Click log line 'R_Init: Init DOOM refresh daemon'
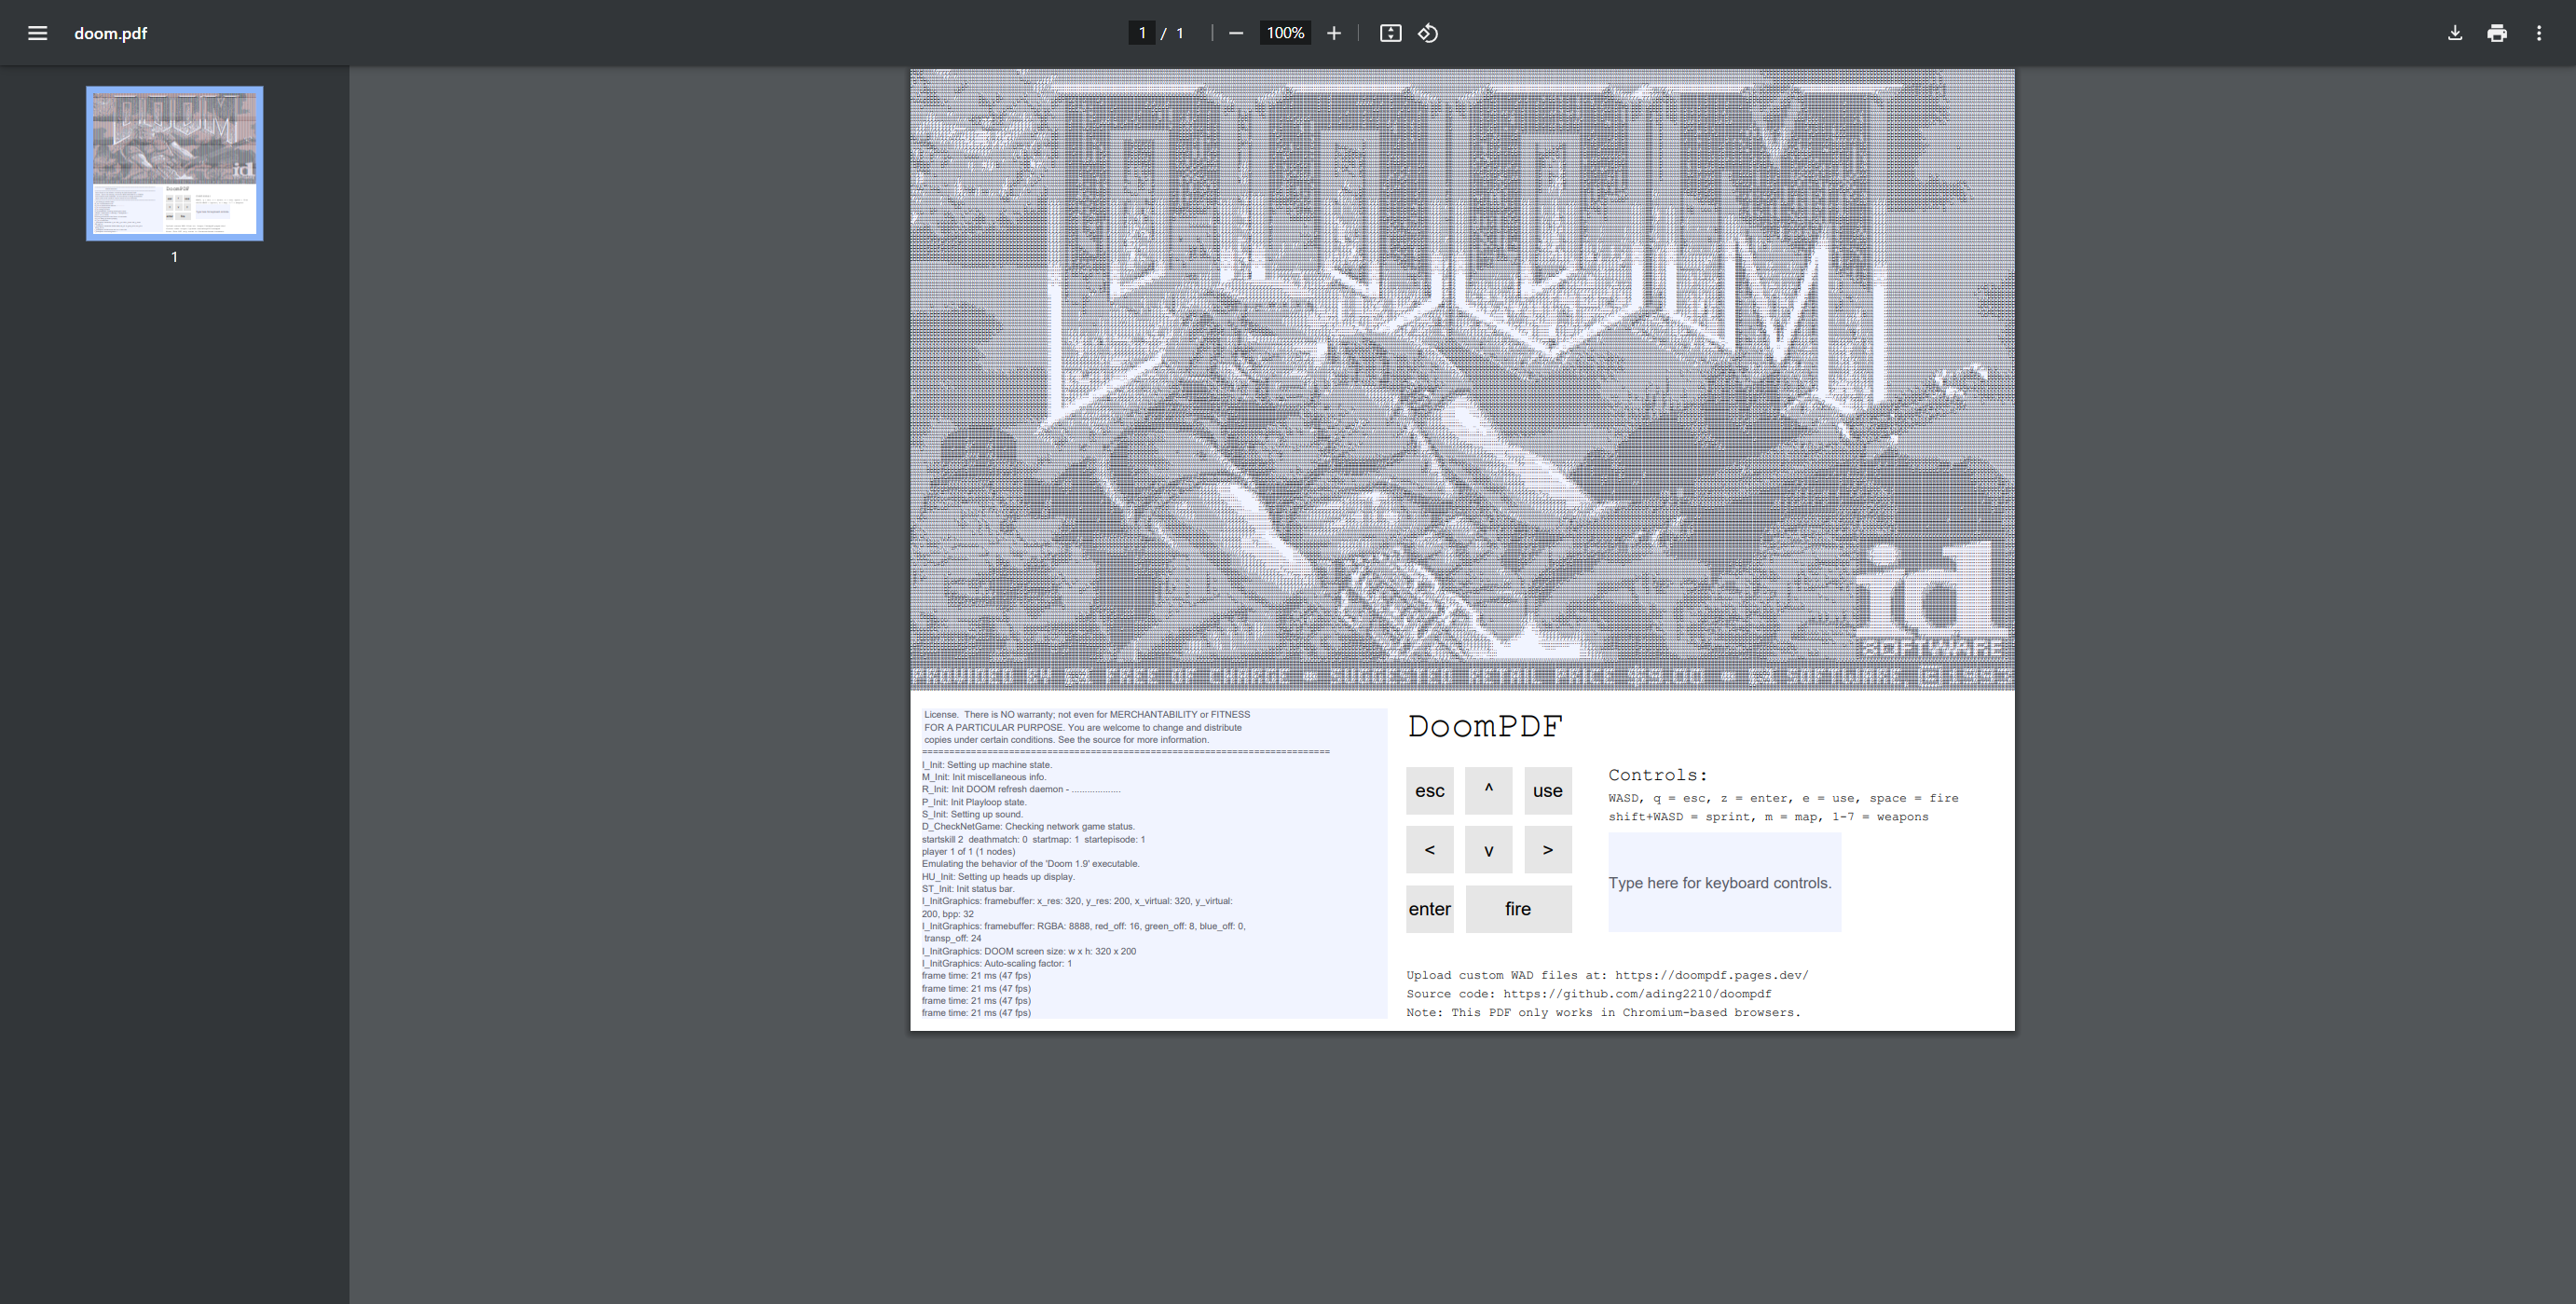The height and width of the screenshot is (1304, 2576). point(1020,789)
